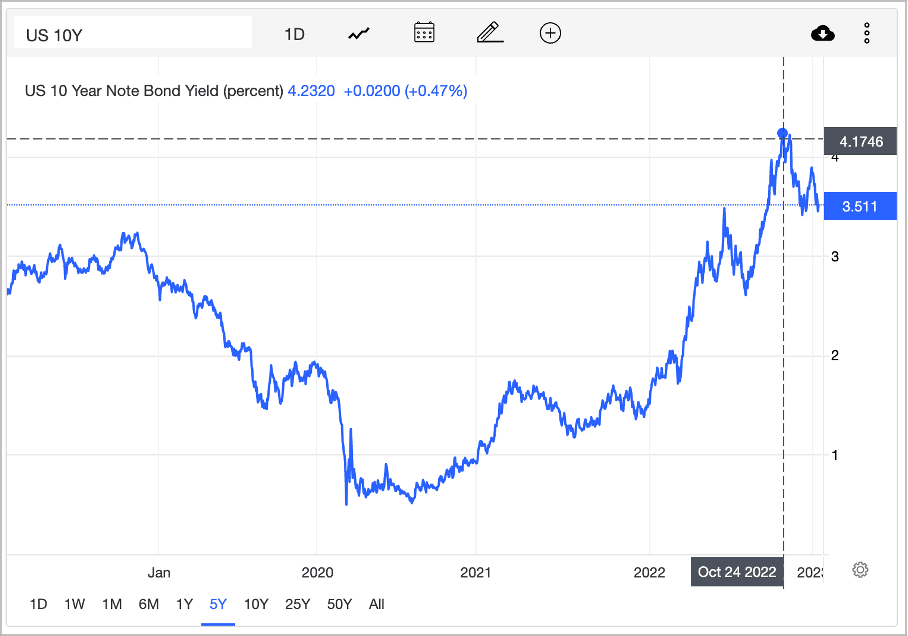This screenshot has height=636, width=908.
Task: Open the line chart type icon
Action: (359, 34)
